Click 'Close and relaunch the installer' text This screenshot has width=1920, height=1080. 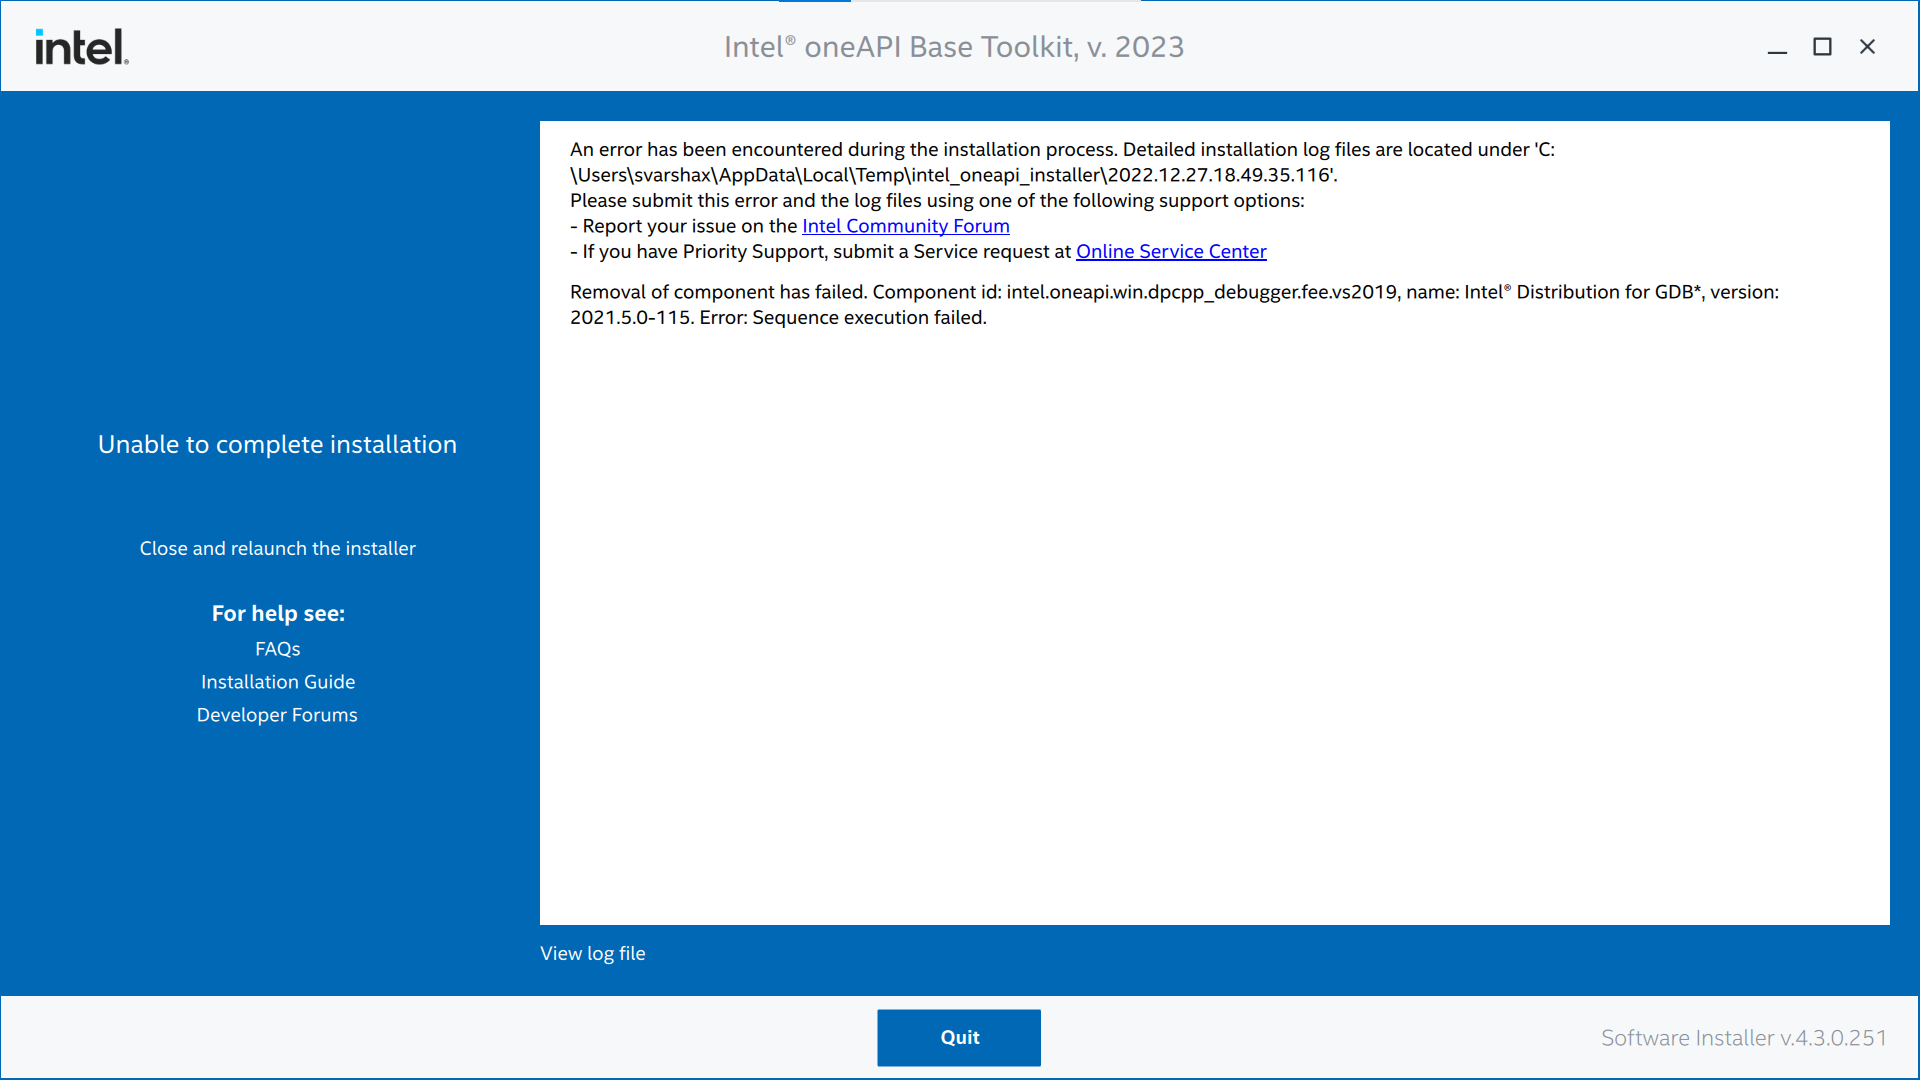tap(277, 548)
